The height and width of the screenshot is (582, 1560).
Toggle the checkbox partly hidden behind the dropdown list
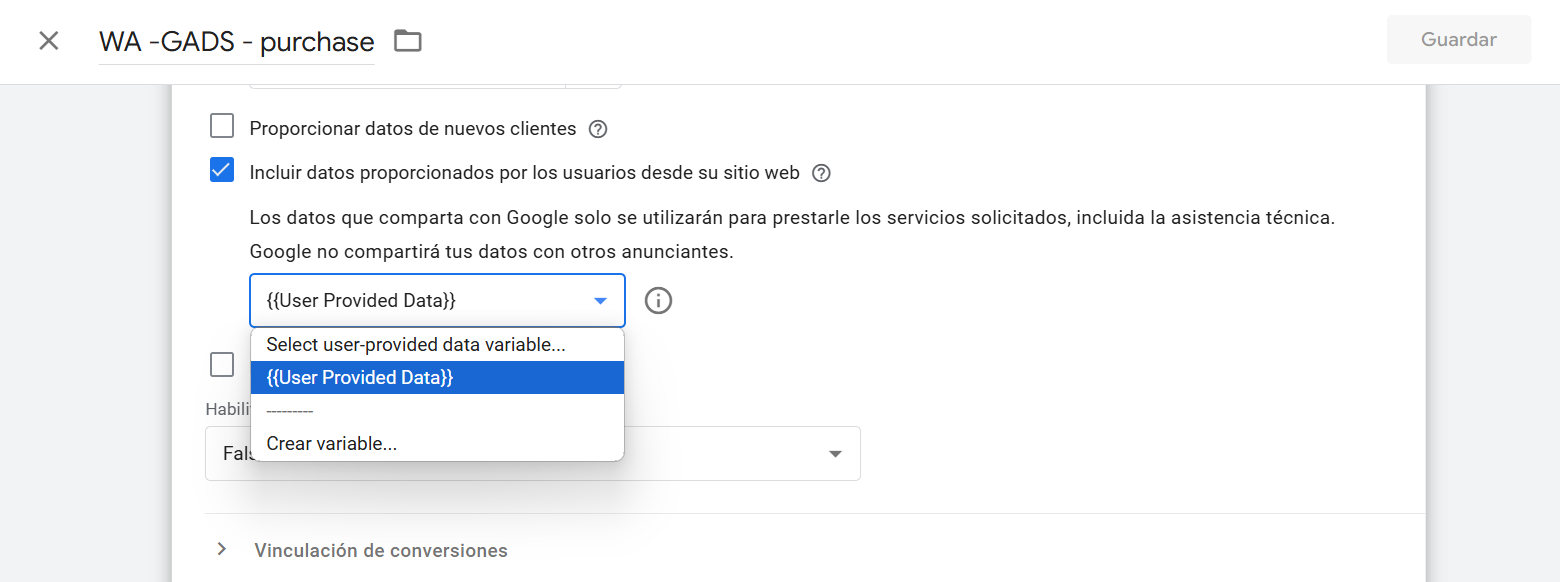(222, 365)
